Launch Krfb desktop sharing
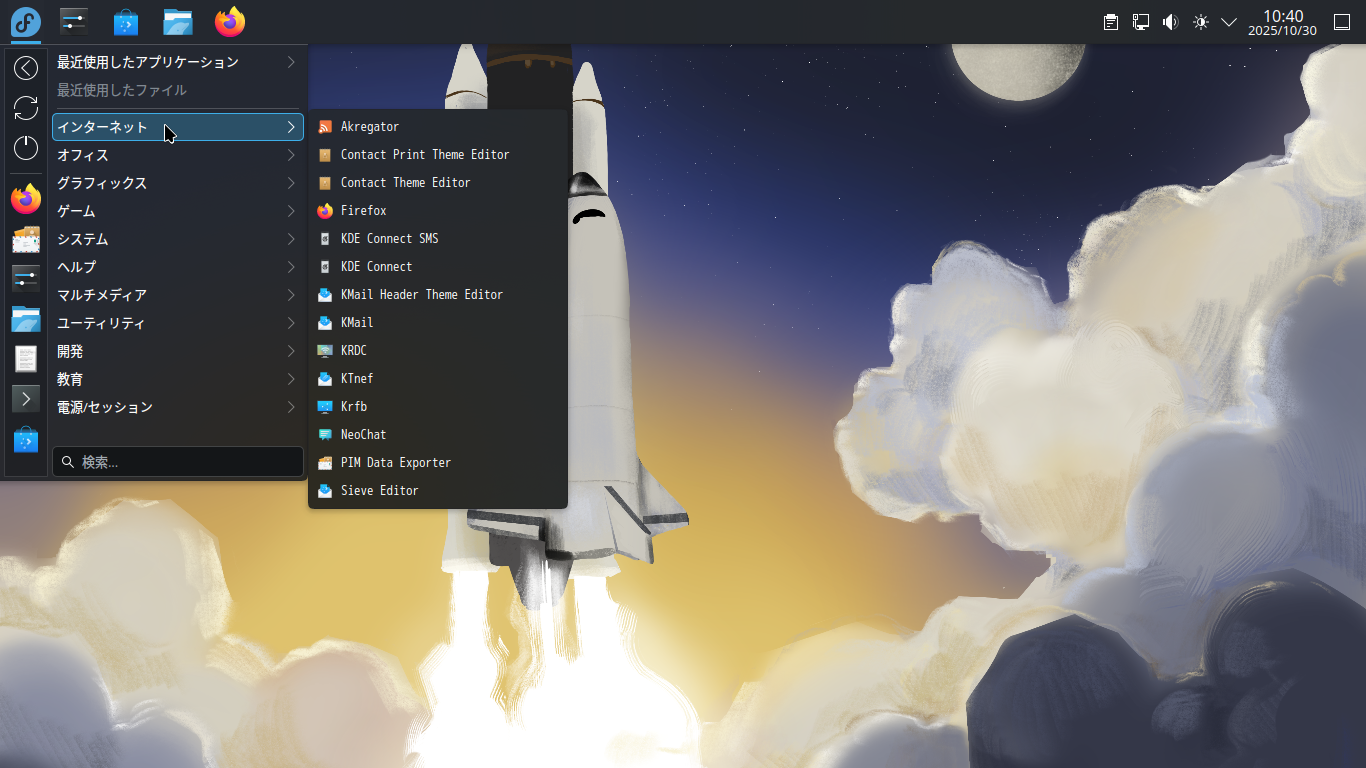The height and width of the screenshot is (768, 1366). tap(438, 407)
